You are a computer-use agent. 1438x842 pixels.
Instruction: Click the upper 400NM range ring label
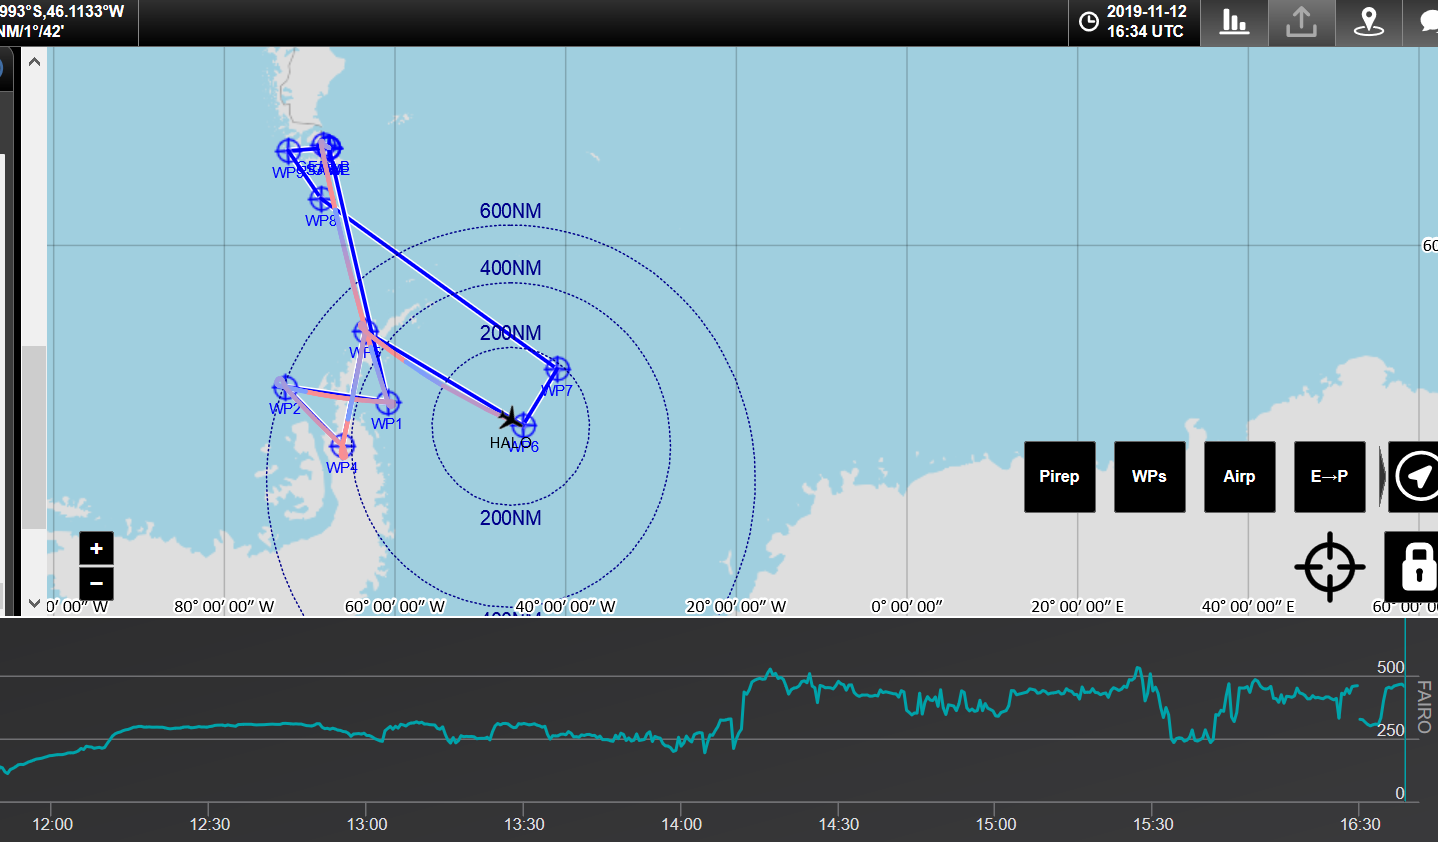(510, 268)
